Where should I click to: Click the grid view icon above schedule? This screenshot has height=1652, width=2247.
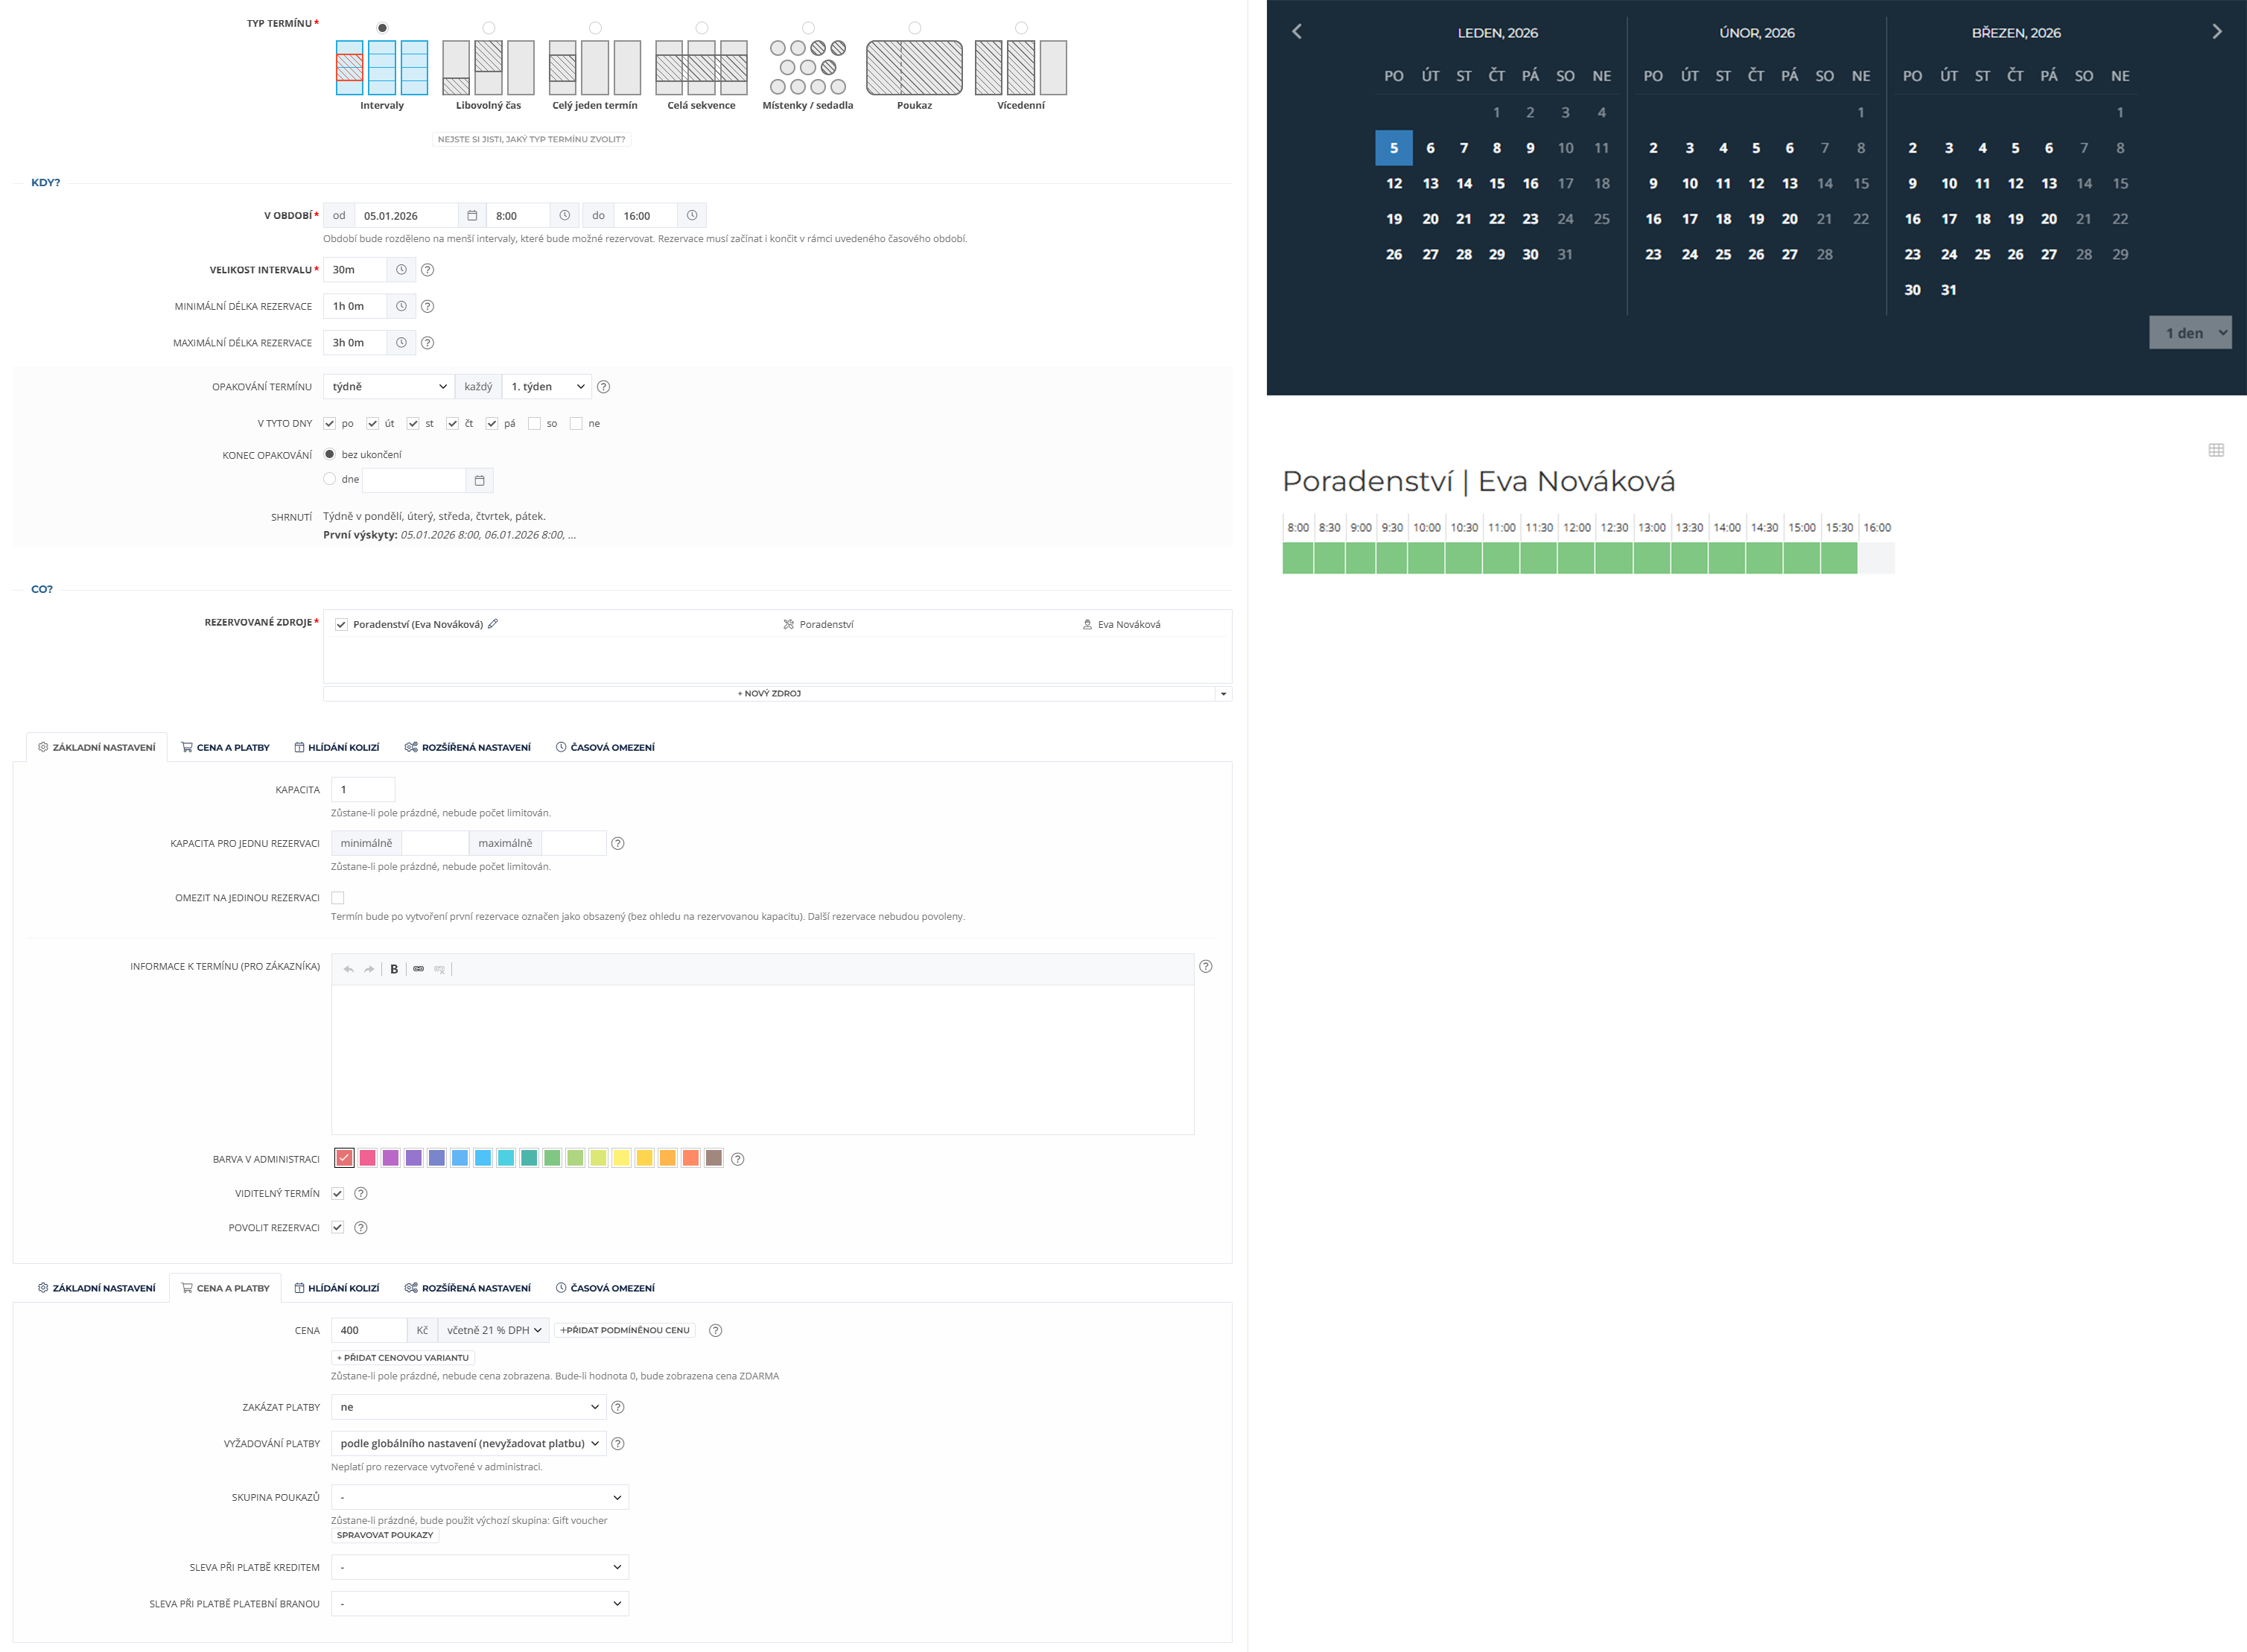click(x=2216, y=450)
